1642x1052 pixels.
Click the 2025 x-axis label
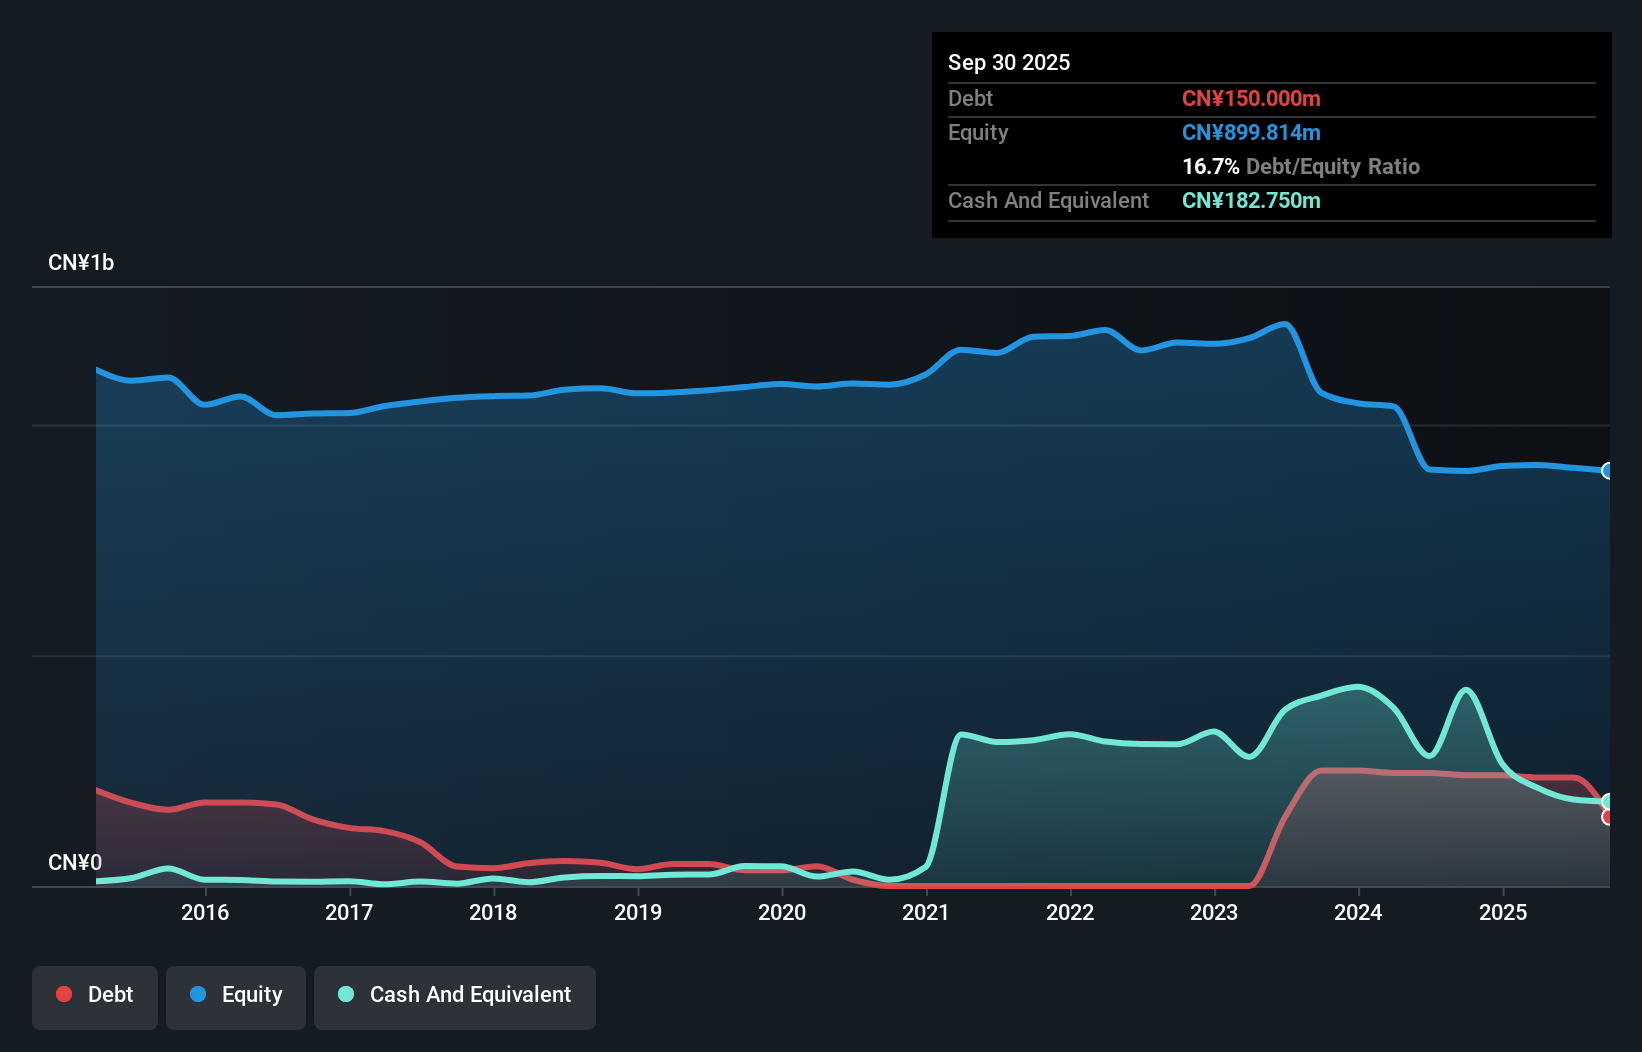click(1503, 912)
